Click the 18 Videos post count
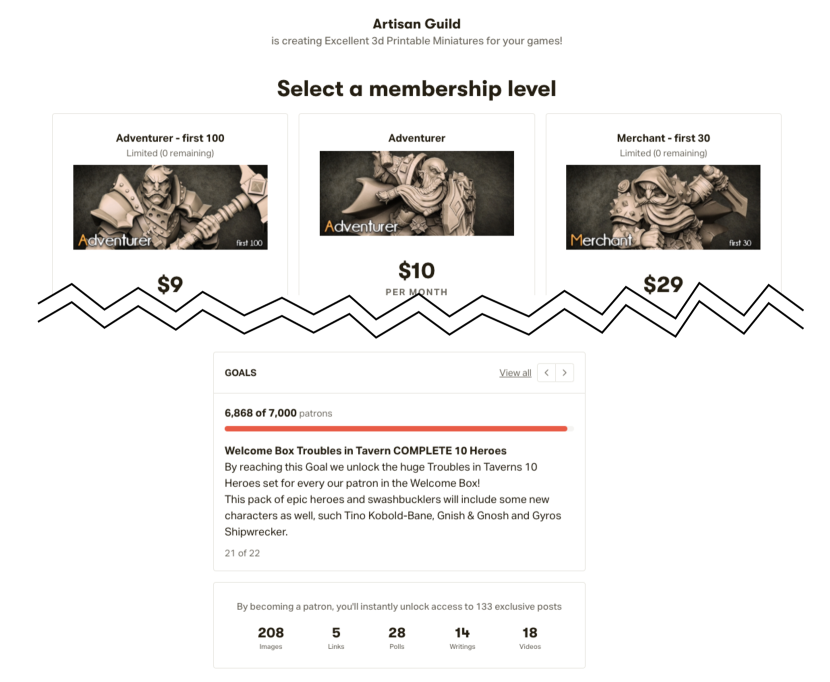Image resolution: width=830 pixels, height=682 pixels. 530,637
